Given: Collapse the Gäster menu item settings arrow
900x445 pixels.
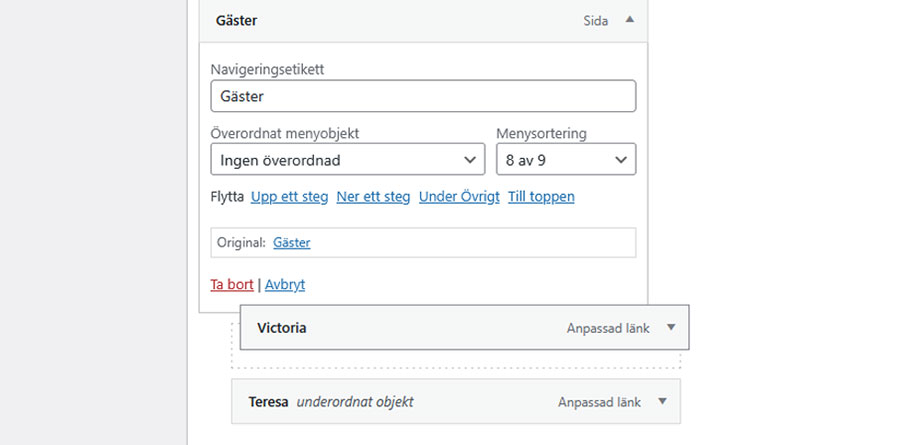Looking at the screenshot, I should pos(629,19).
